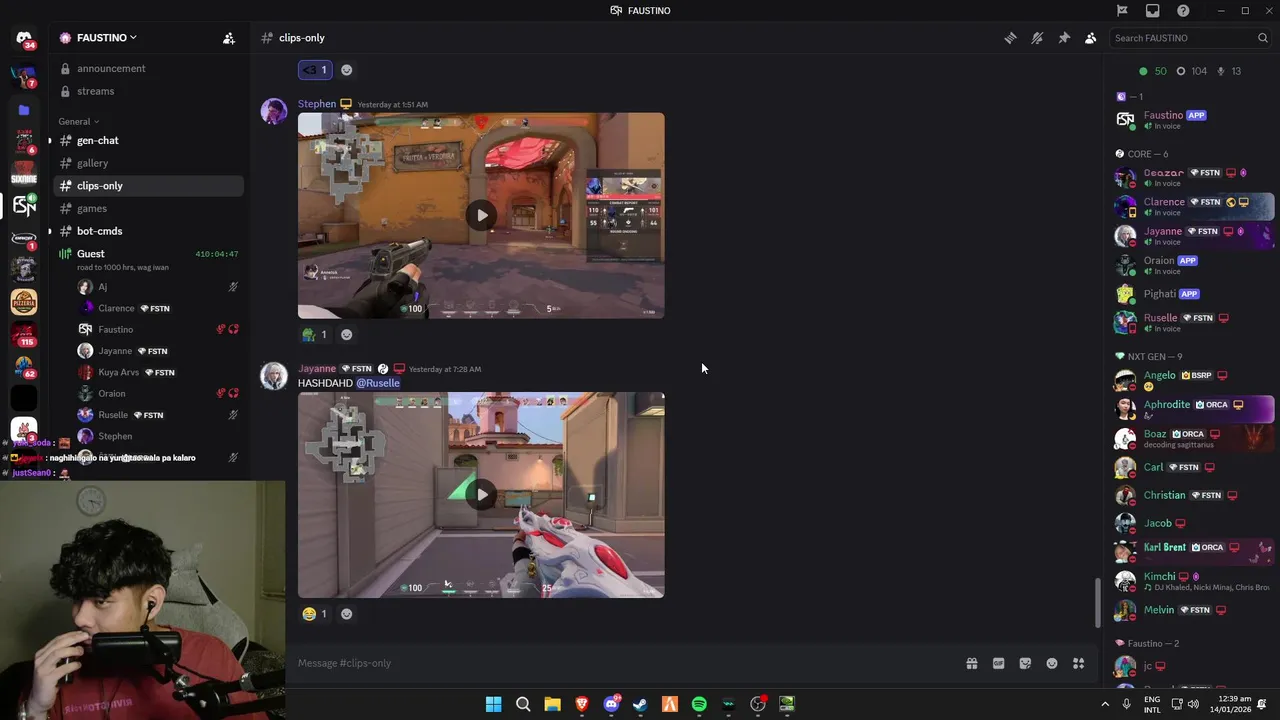
Task: Toggle the member list icon
Action: coord(1090,38)
